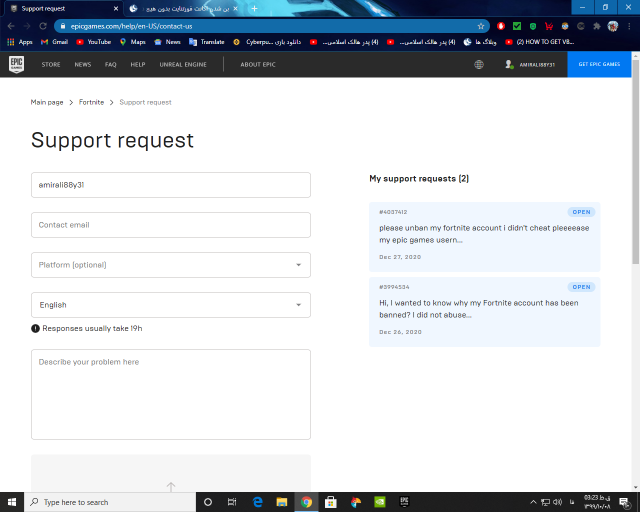The width and height of the screenshot is (640, 512).
Task: Open Task View on the taskbar
Action: coord(232,502)
